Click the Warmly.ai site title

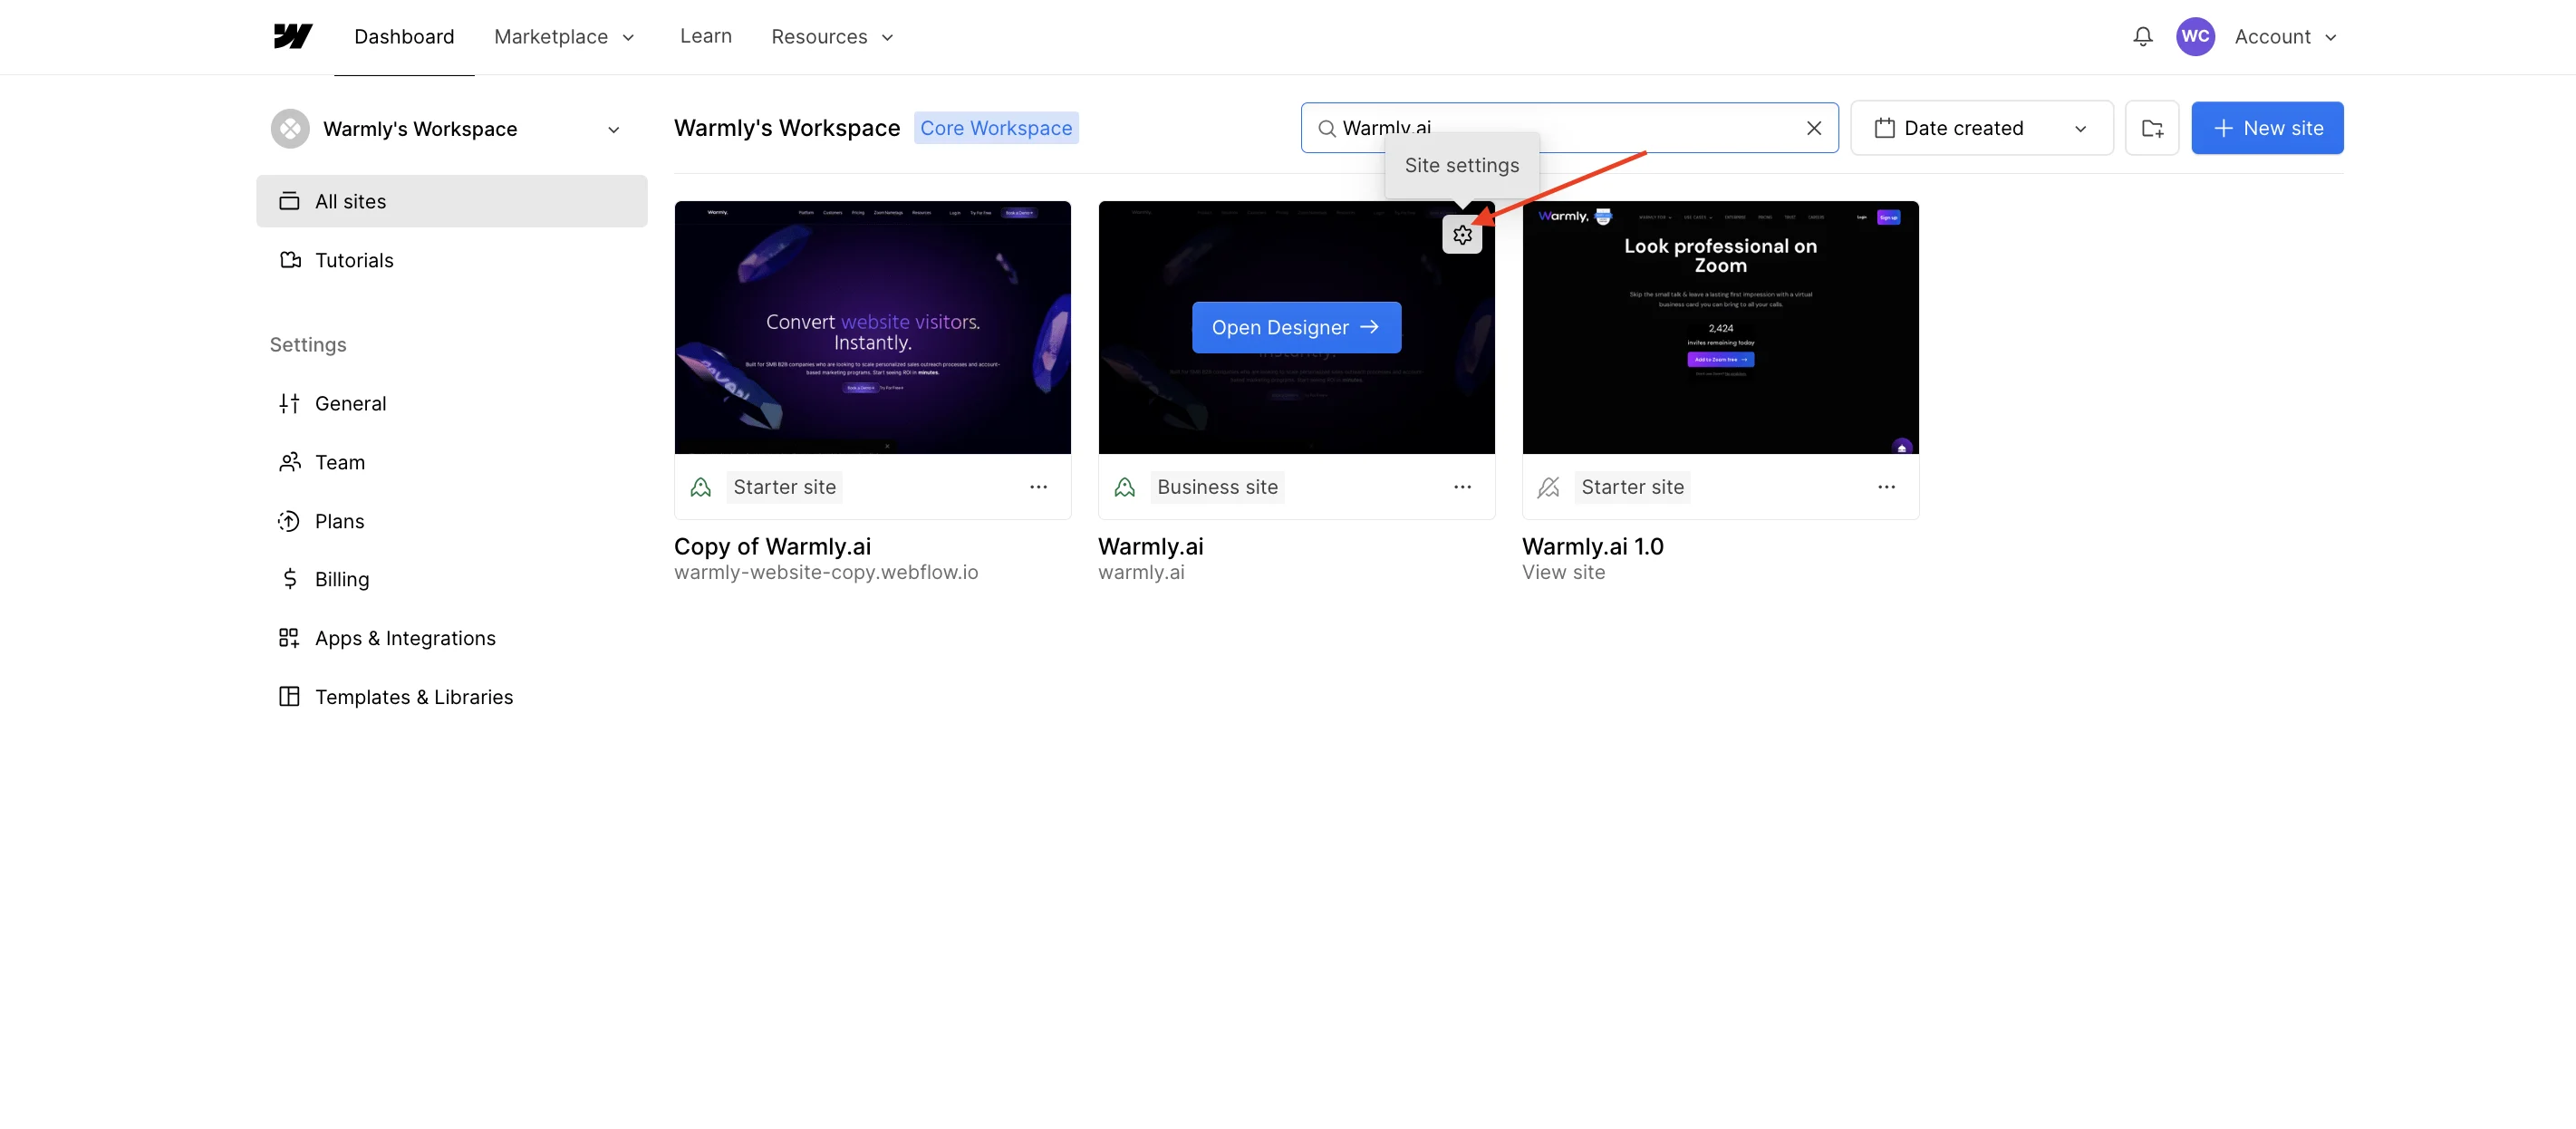pos(1150,547)
